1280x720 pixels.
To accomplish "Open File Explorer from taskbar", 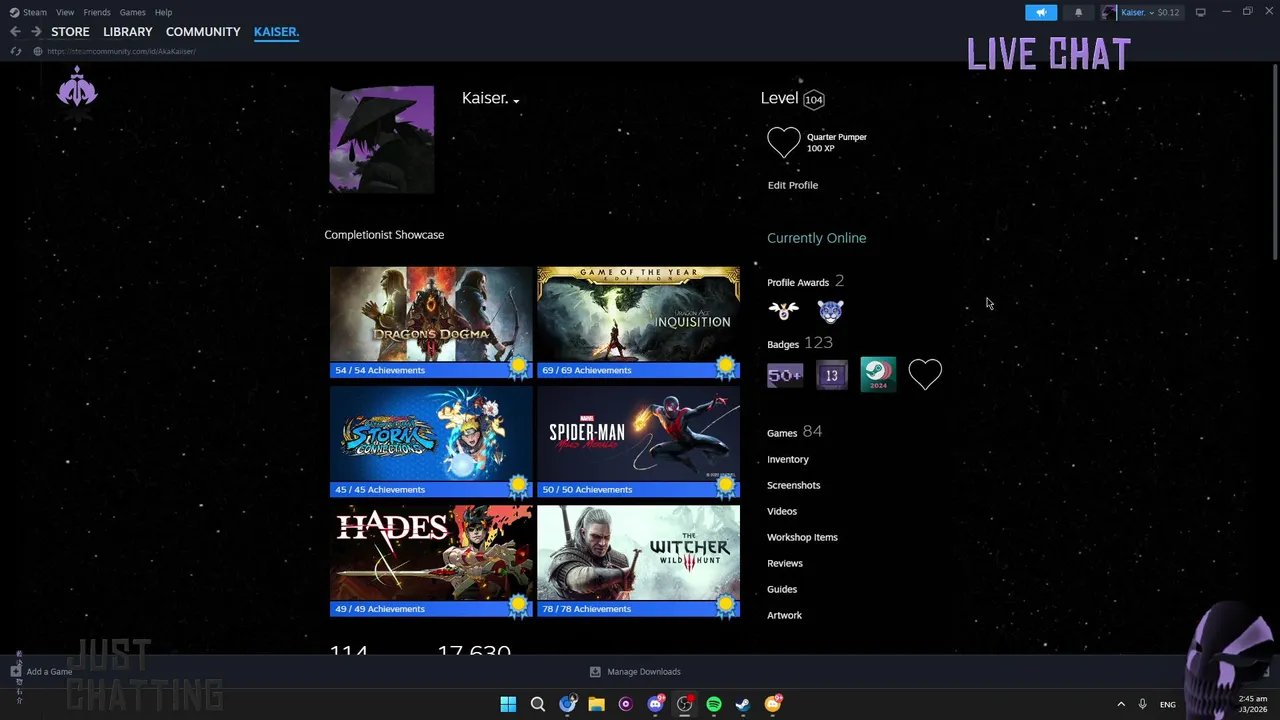I will point(597,704).
